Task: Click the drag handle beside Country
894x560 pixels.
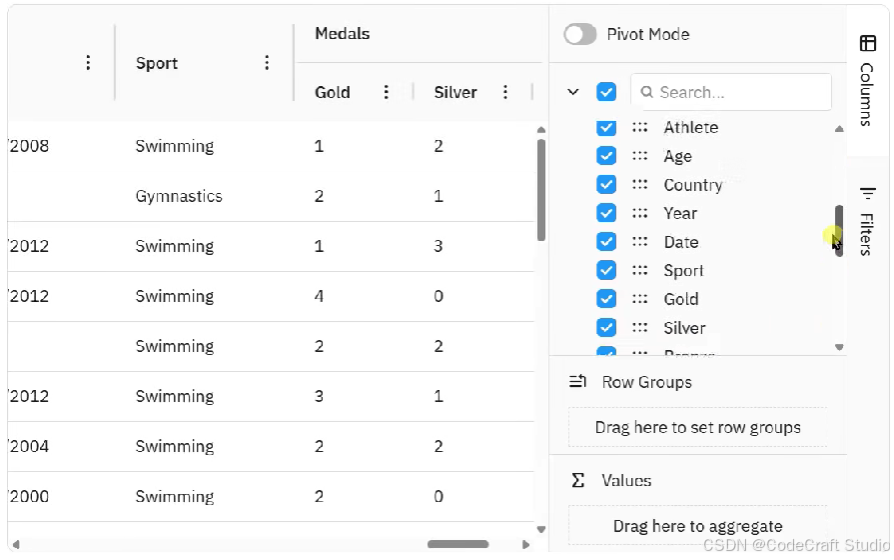Action: (x=639, y=185)
